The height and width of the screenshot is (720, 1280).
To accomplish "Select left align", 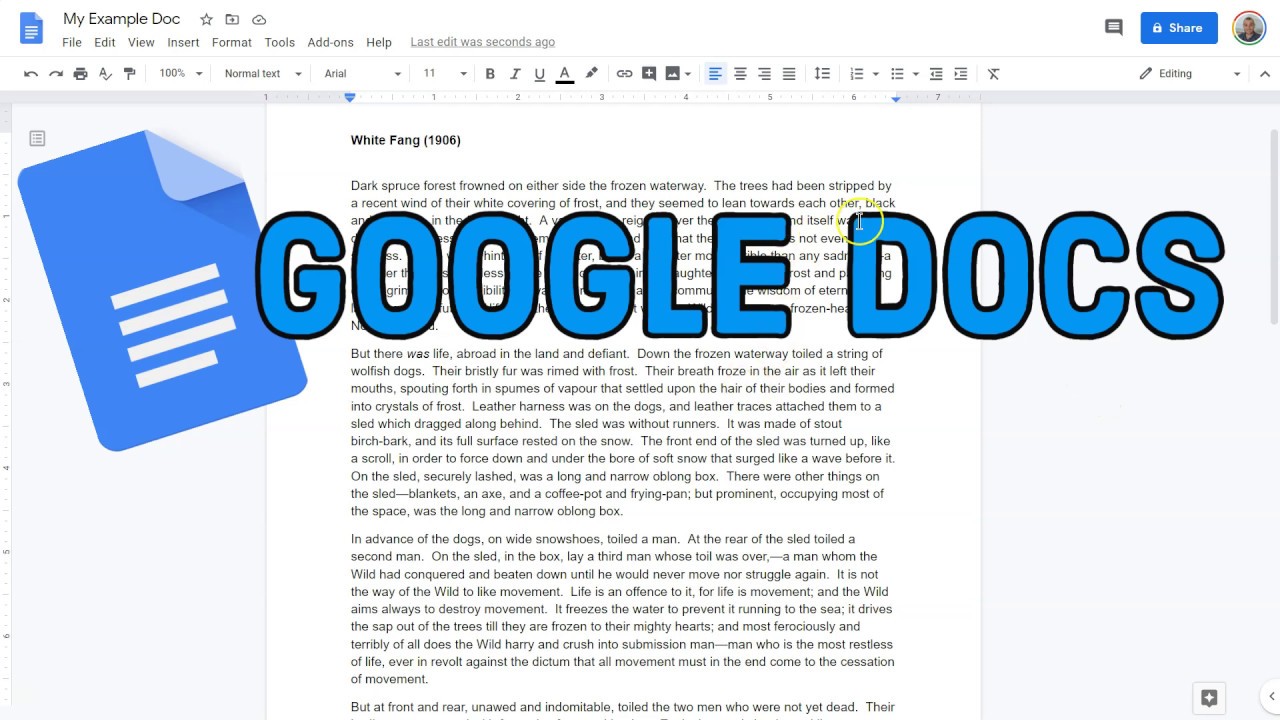I will tap(715, 74).
